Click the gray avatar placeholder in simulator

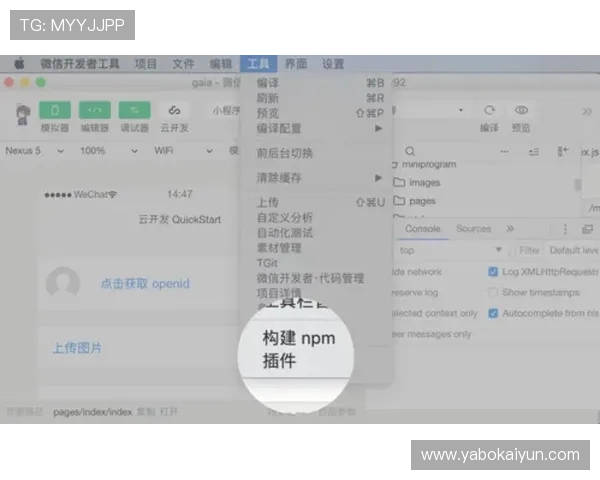point(63,284)
